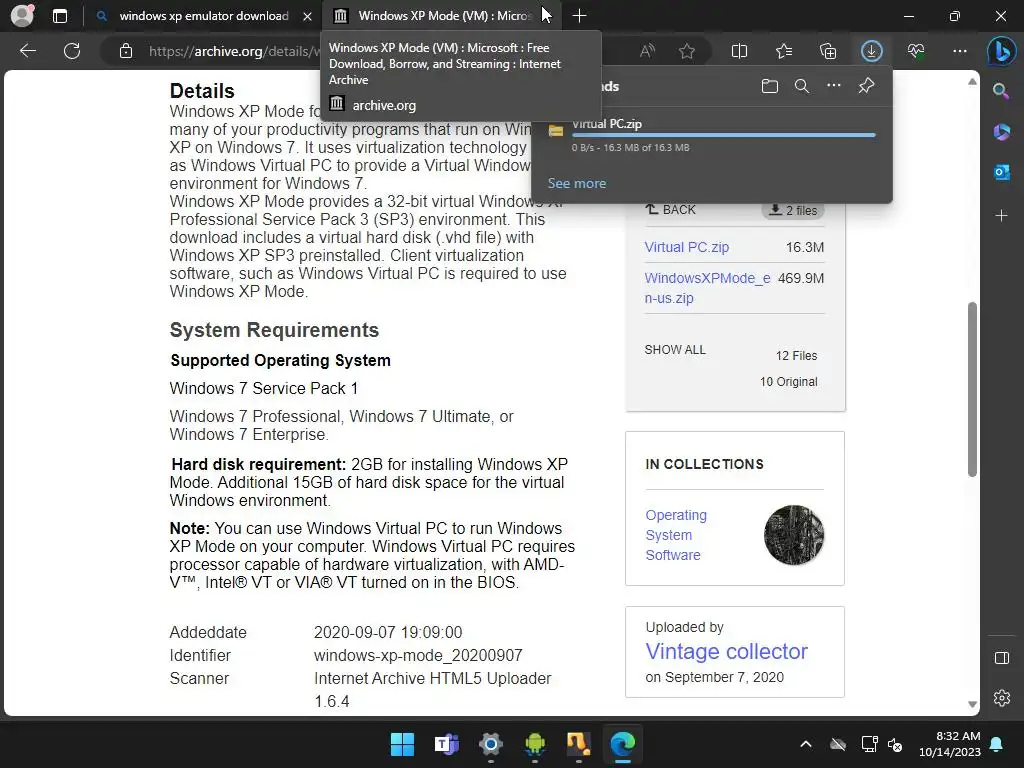Toggle split screen icon
This screenshot has width=1024, height=768.
[x=739, y=51]
